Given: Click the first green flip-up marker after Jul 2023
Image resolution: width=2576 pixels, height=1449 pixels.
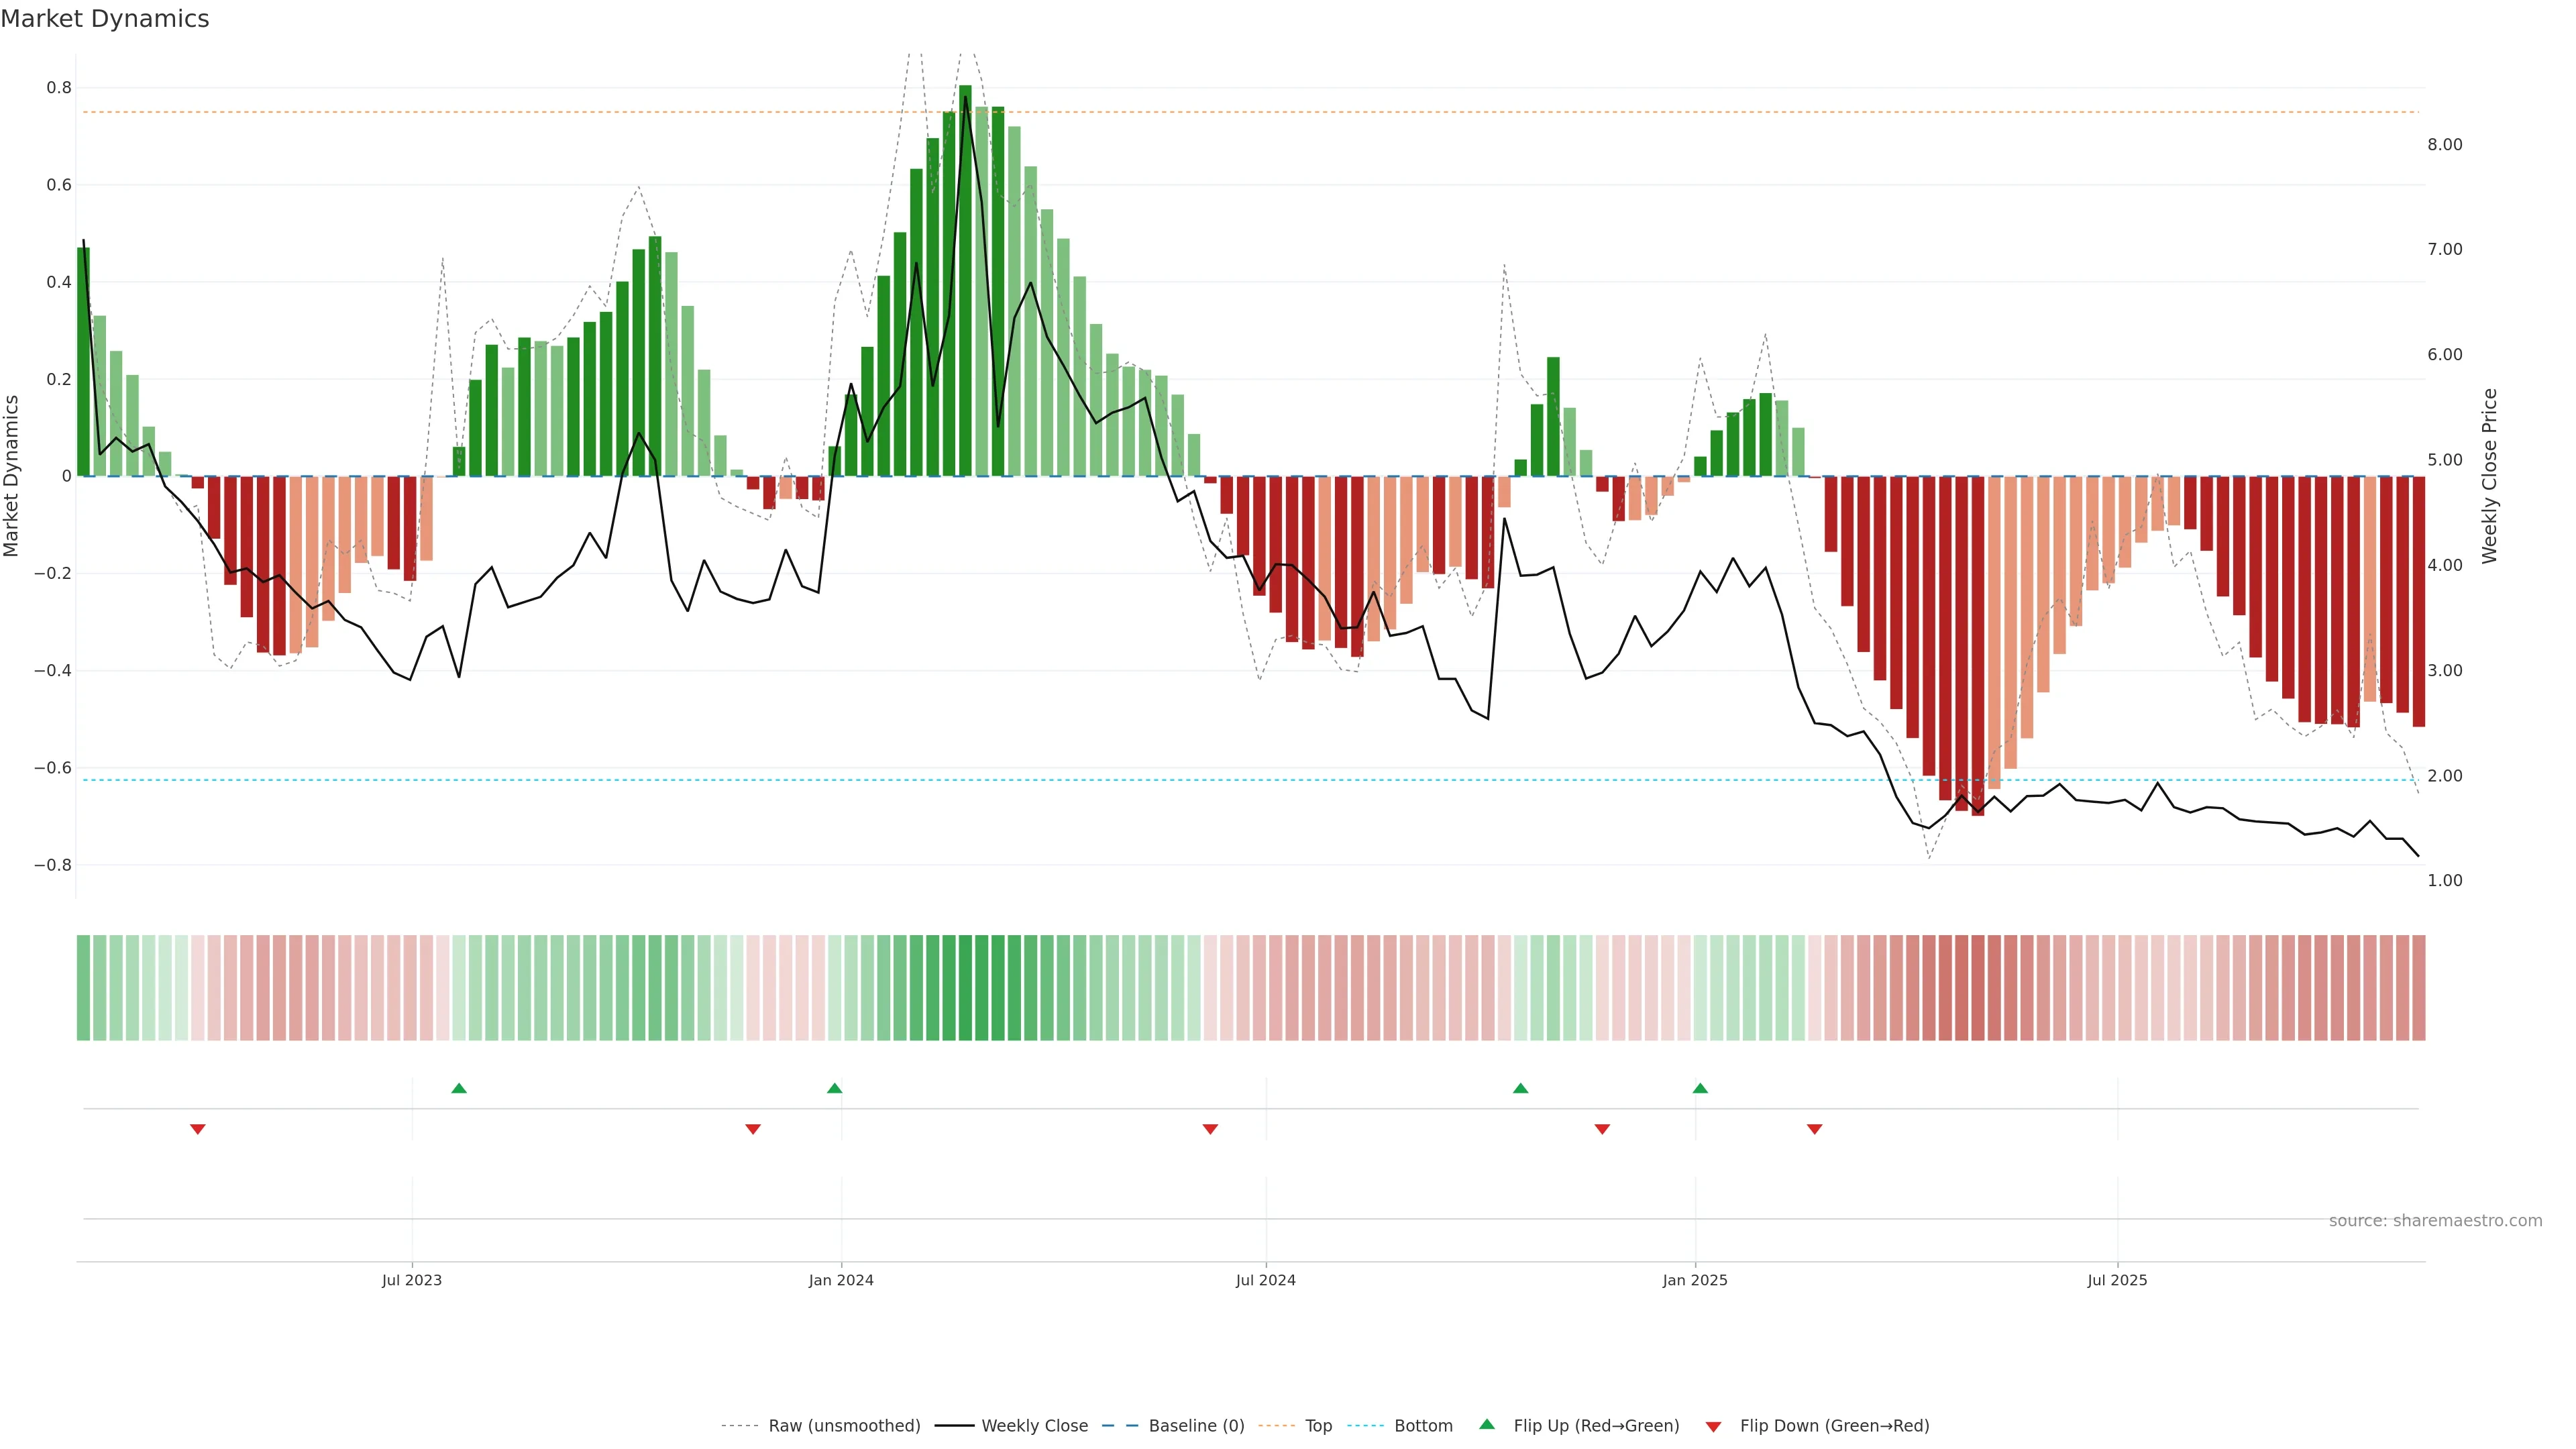Looking at the screenshot, I should click(459, 1088).
